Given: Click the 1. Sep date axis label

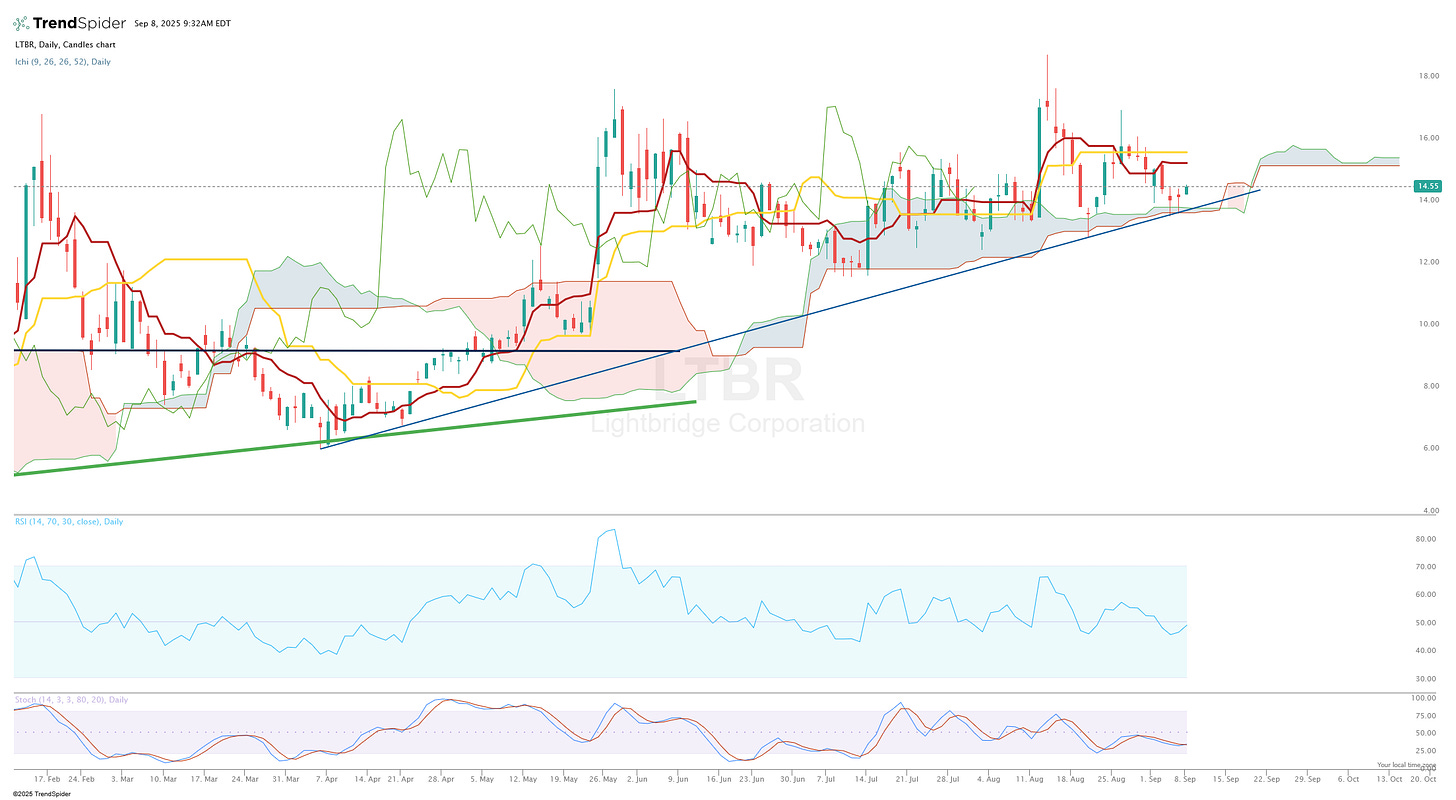Looking at the screenshot, I should (x=1152, y=777).
